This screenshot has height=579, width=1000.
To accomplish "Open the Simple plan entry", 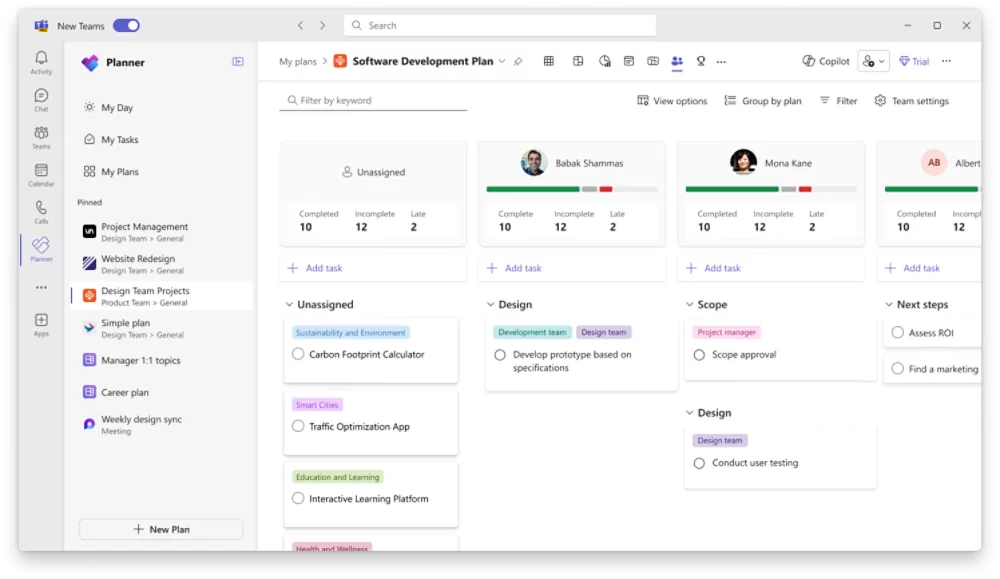I will point(162,328).
